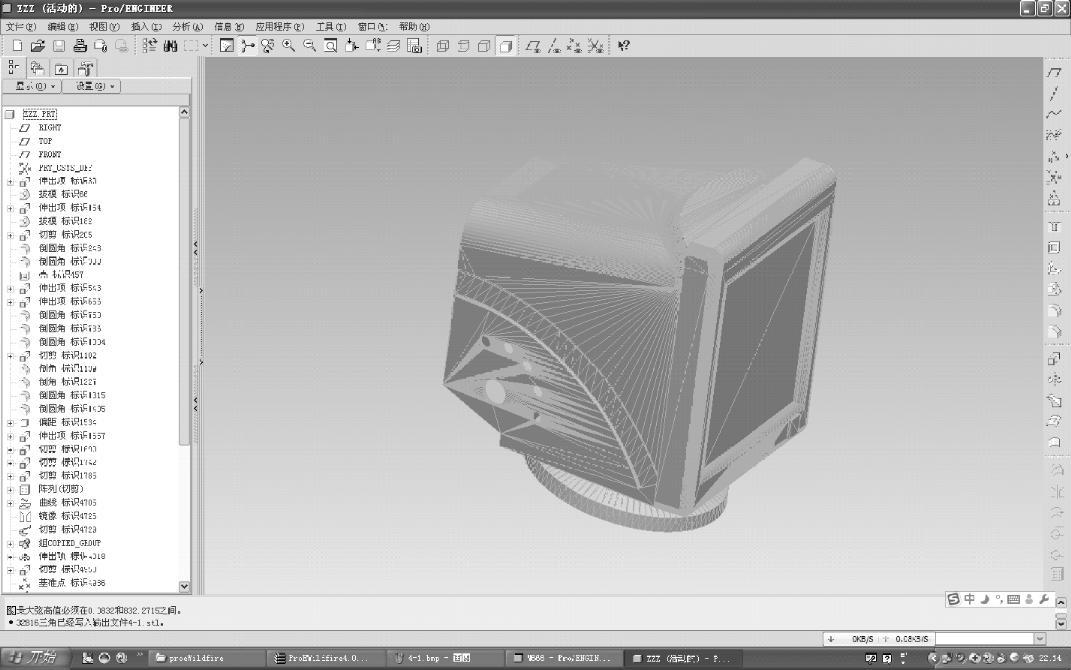The width and height of the screenshot is (1071, 670).
Task: Select the Datum Curve tool in the right toolbar
Action: [x=1055, y=114]
